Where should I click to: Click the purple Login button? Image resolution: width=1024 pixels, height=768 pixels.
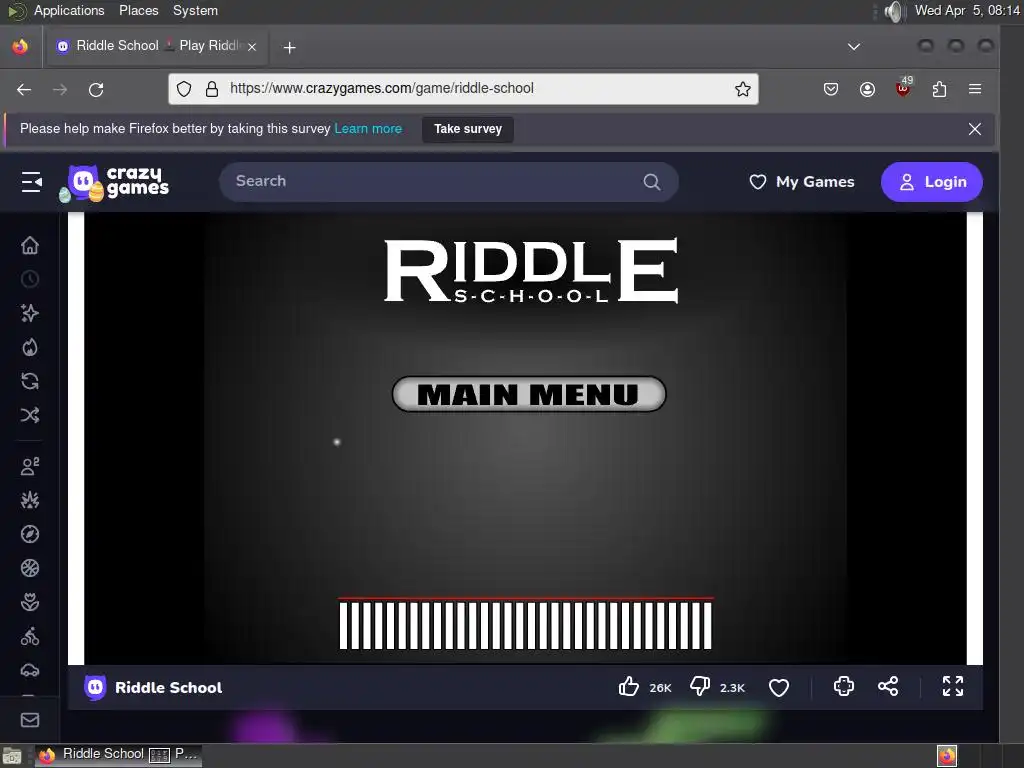click(x=932, y=182)
